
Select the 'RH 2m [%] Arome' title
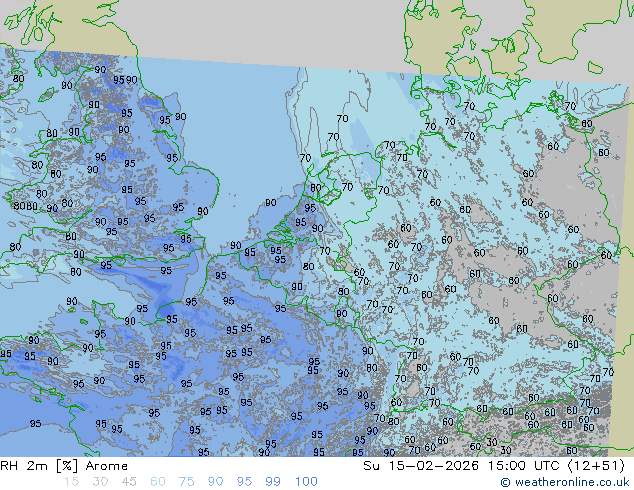tap(64, 466)
